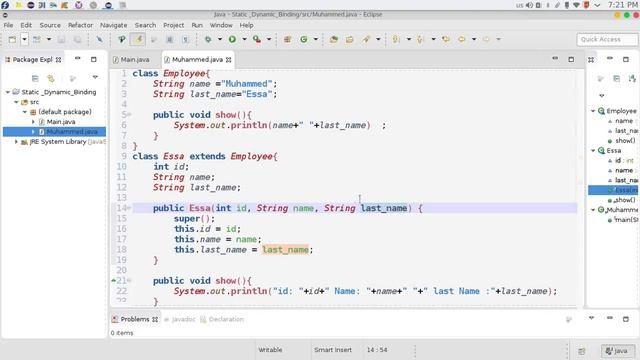Open the File menu

[x=8, y=25]
